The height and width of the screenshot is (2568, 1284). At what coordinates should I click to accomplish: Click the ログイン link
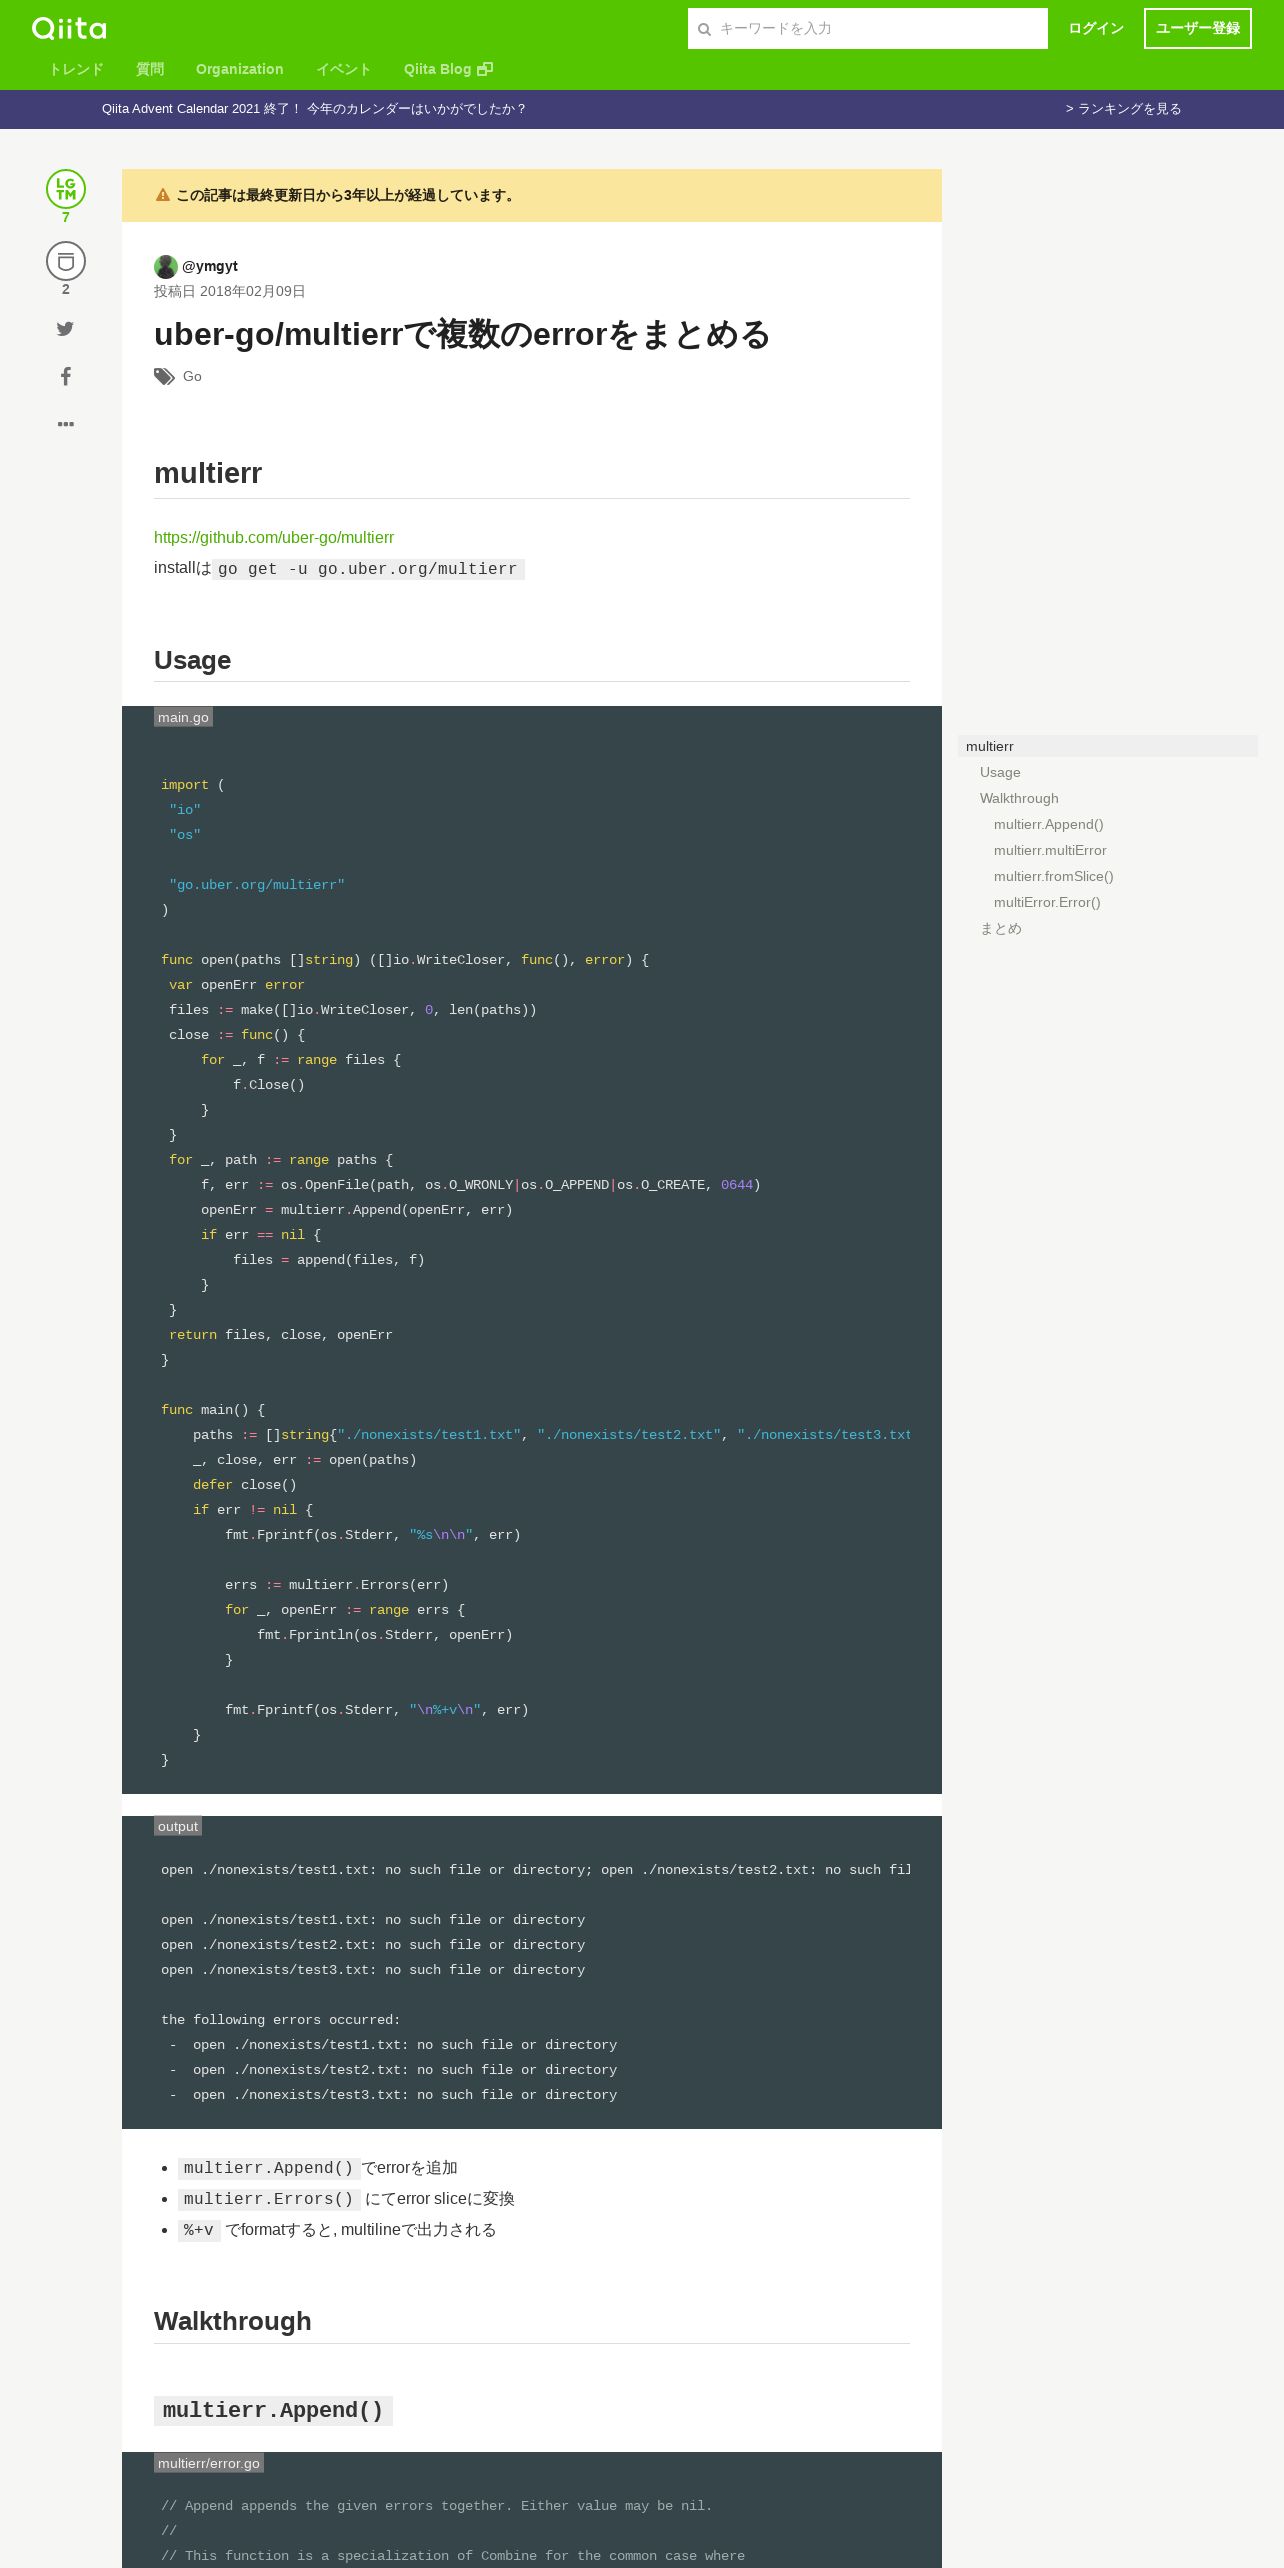coord(1096,28)
